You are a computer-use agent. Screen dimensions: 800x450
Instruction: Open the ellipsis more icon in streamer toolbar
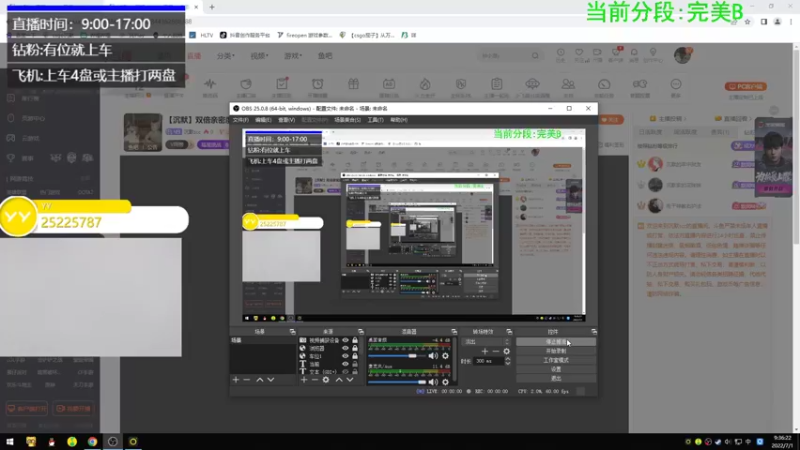point(676,84)
